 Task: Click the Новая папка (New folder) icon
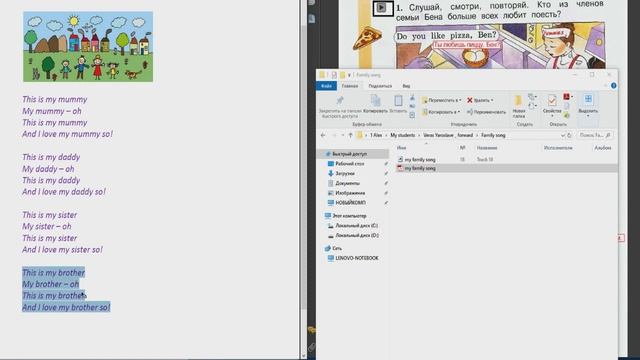[518, 100]
